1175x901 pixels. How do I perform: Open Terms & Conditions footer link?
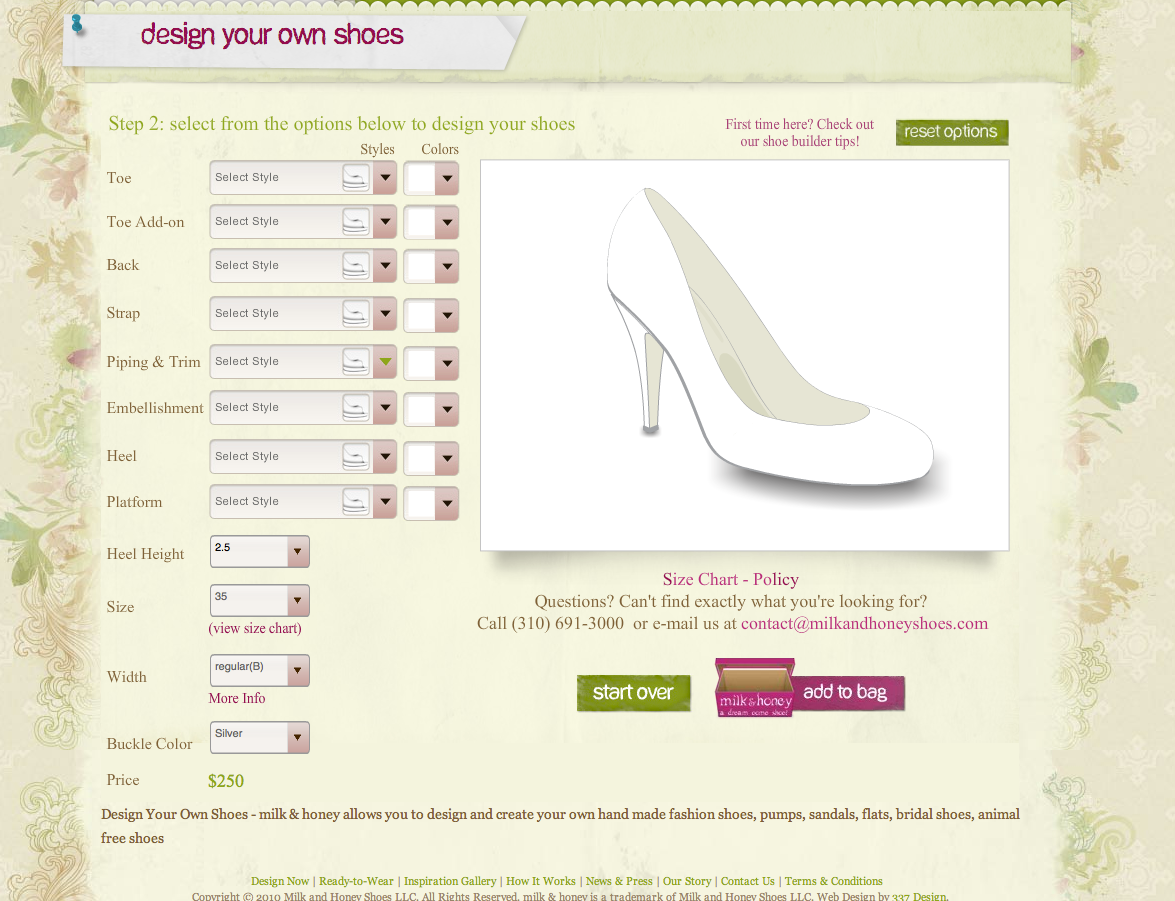pyautogui.click(x=833, y=882)
